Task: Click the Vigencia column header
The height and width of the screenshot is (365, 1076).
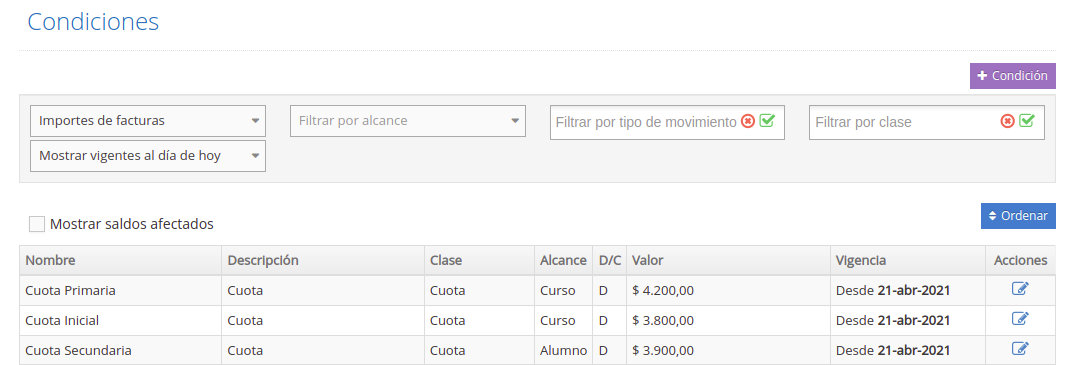Action: (x=861, y=261)
